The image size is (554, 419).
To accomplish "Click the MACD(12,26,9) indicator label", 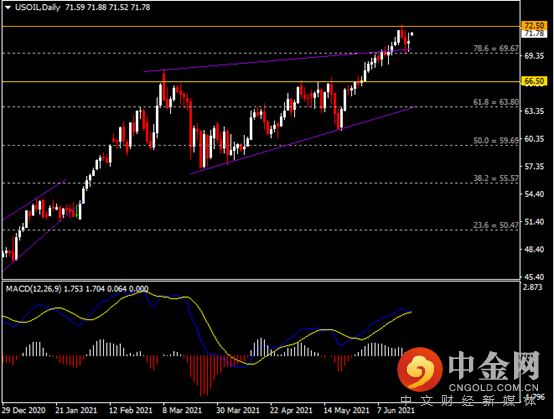I will (33, 289).
